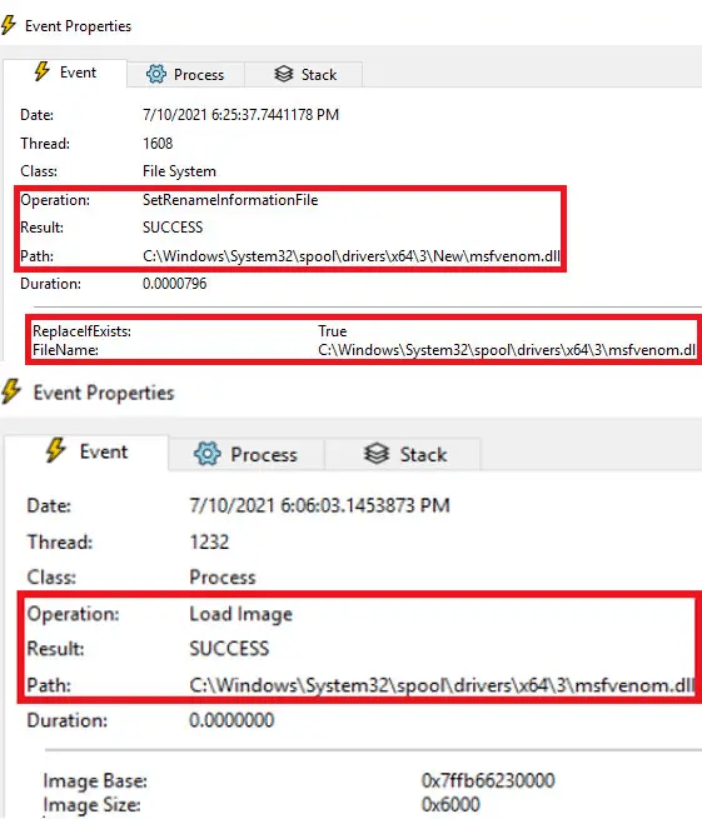Click thread value 1608
The image size is (702, 819).
(158, 143)
